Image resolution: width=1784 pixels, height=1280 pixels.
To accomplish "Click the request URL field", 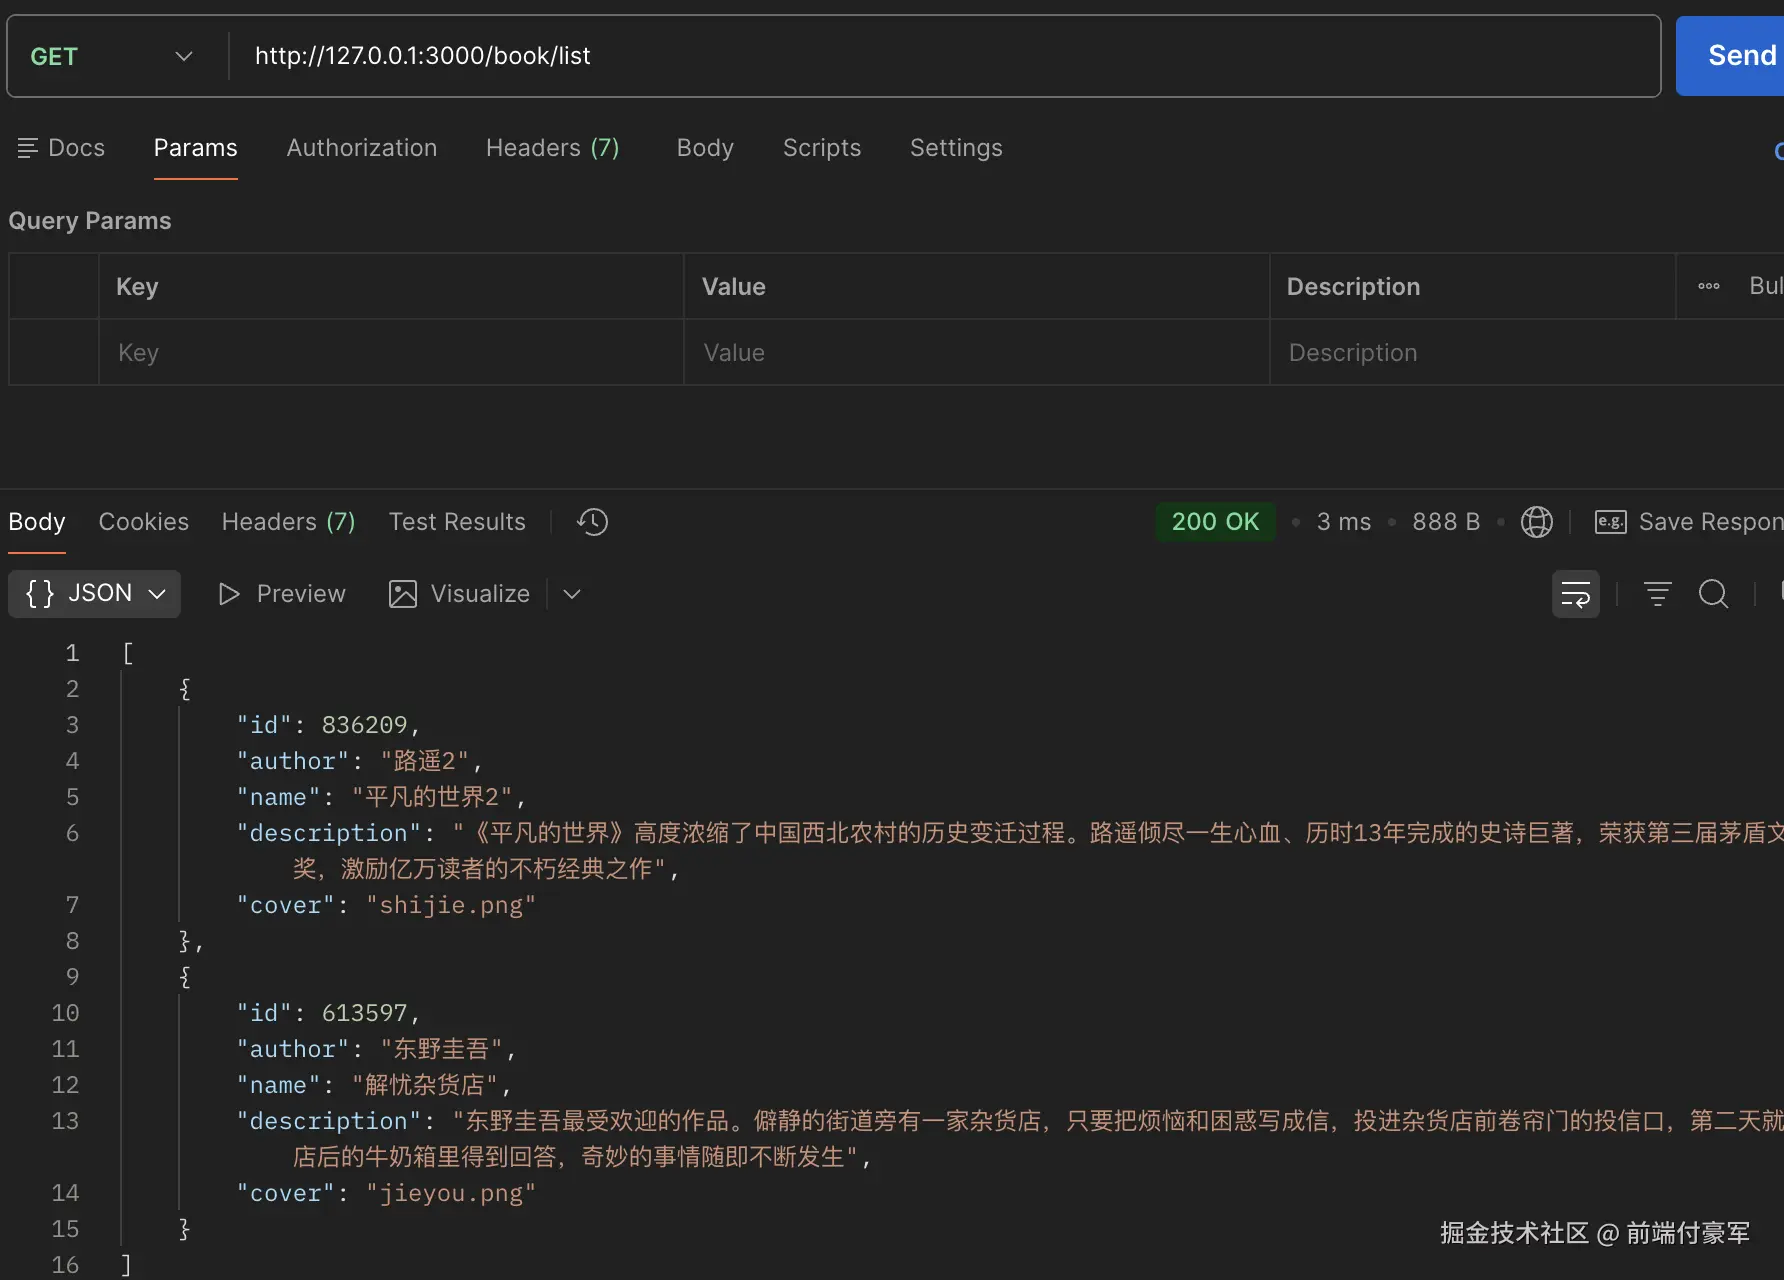I will 944,56.
